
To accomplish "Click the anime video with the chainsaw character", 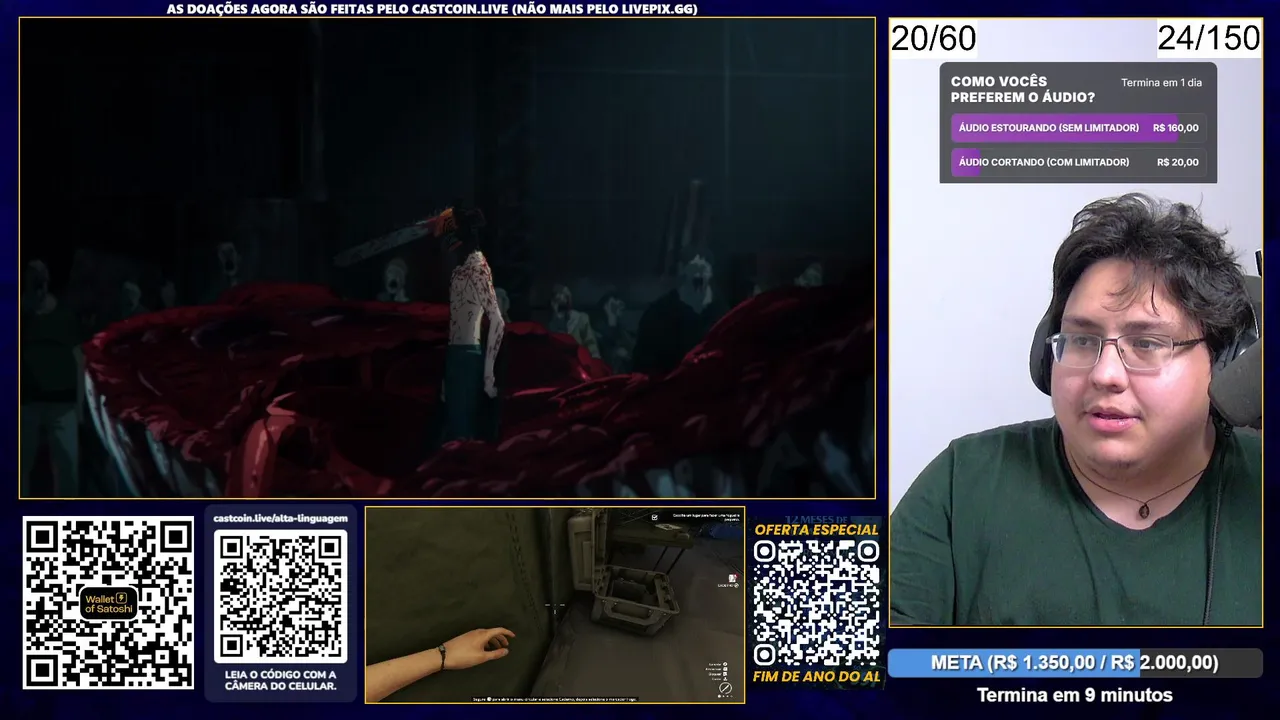I will point(447,258).
